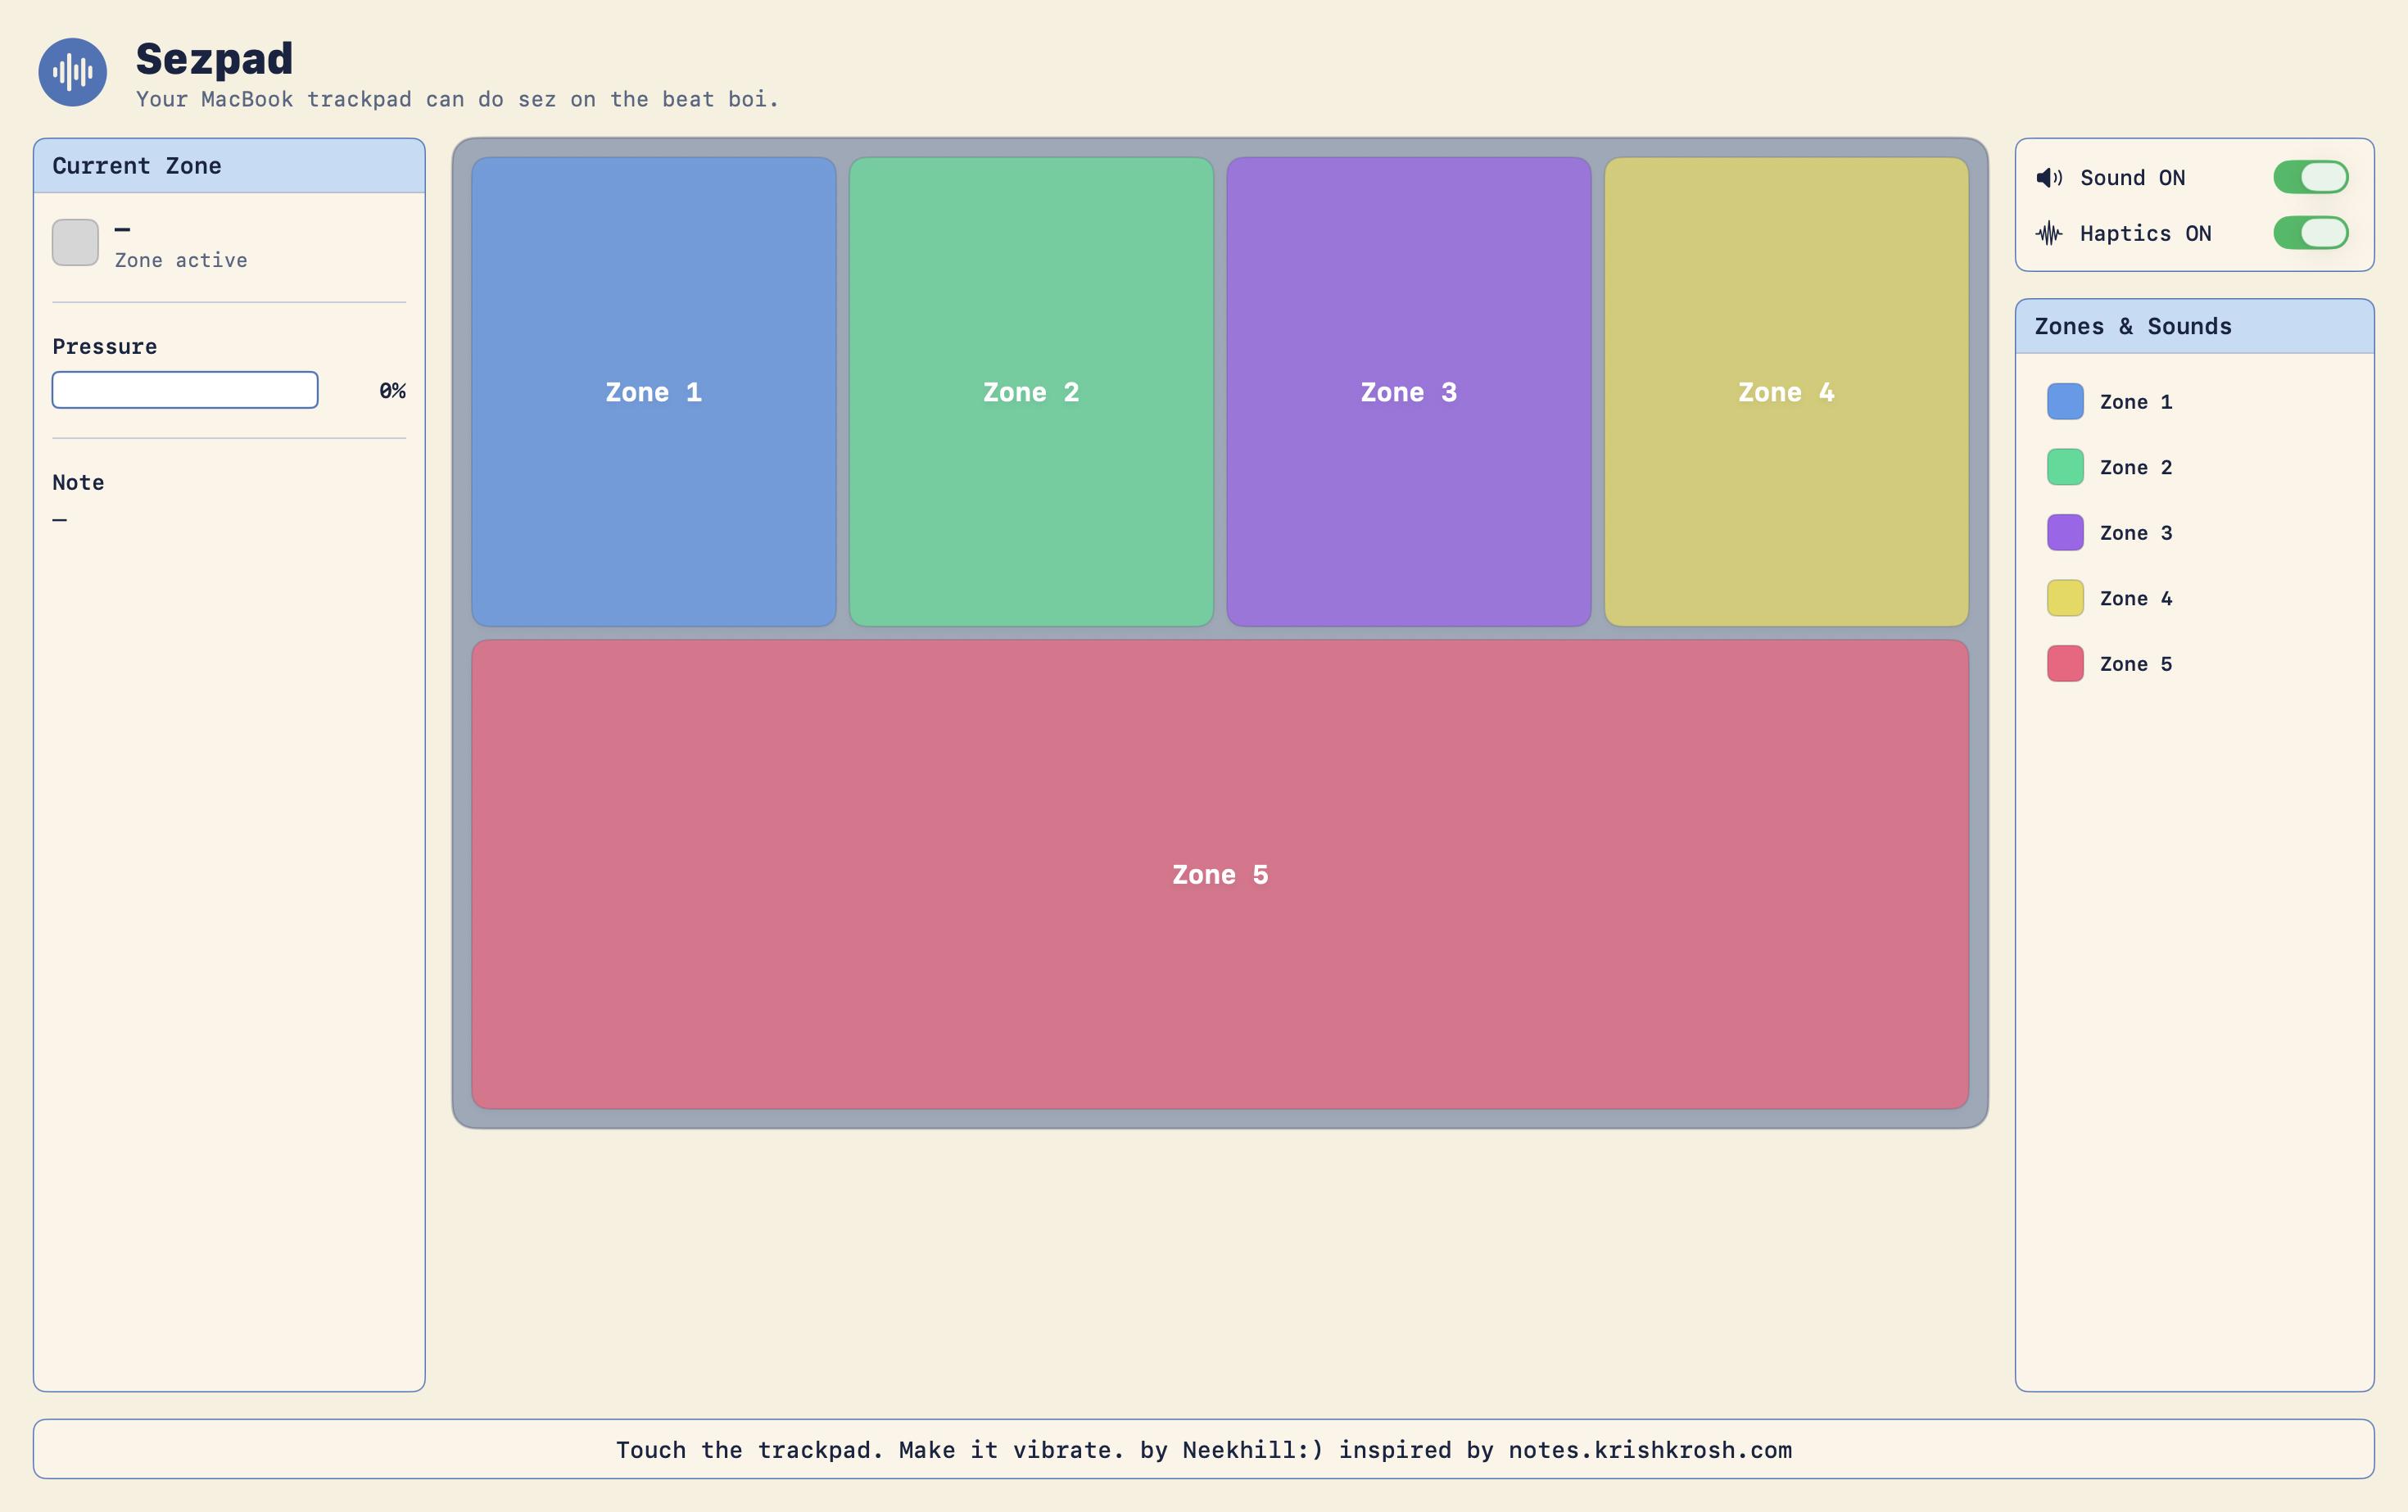Click the Pressure label
This screenshot has width=2408, height=1512.
tap(104, 346)
